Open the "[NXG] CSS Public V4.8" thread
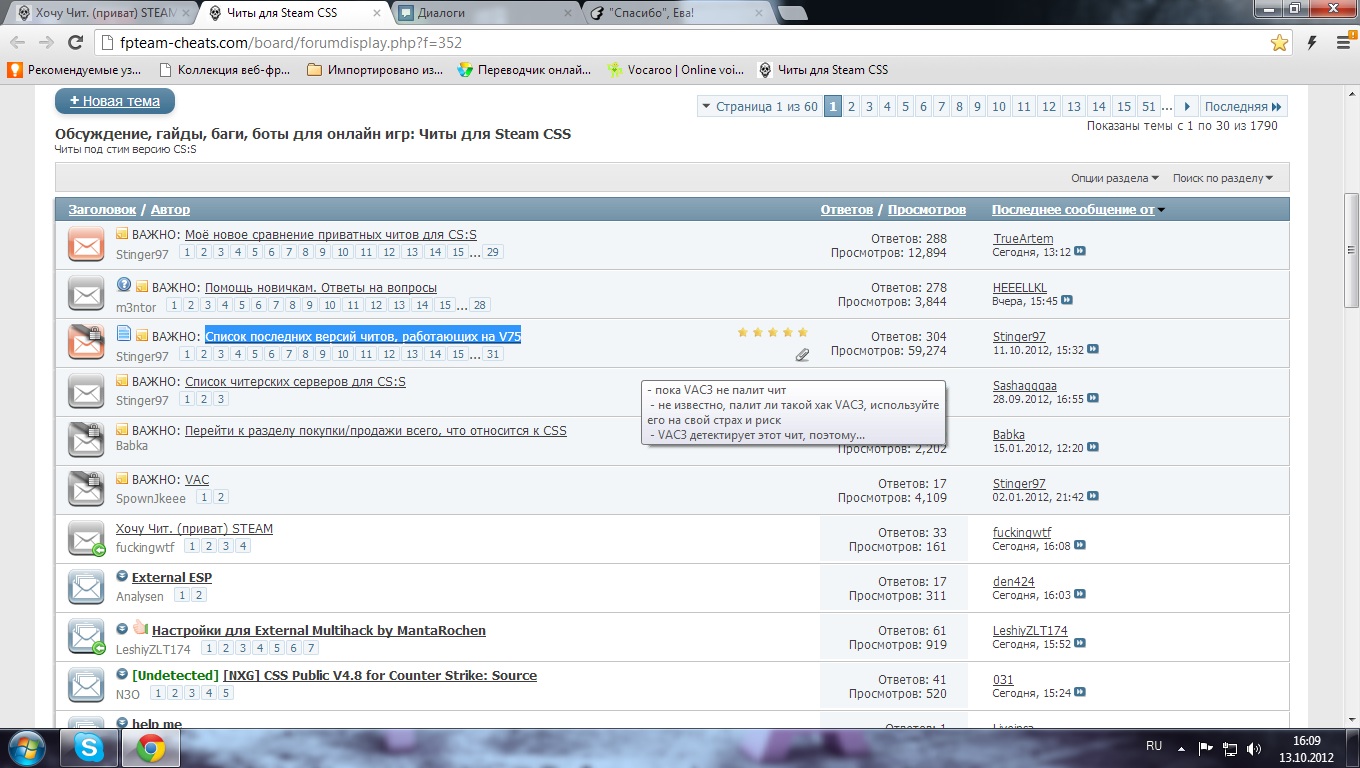 [380, 676]
